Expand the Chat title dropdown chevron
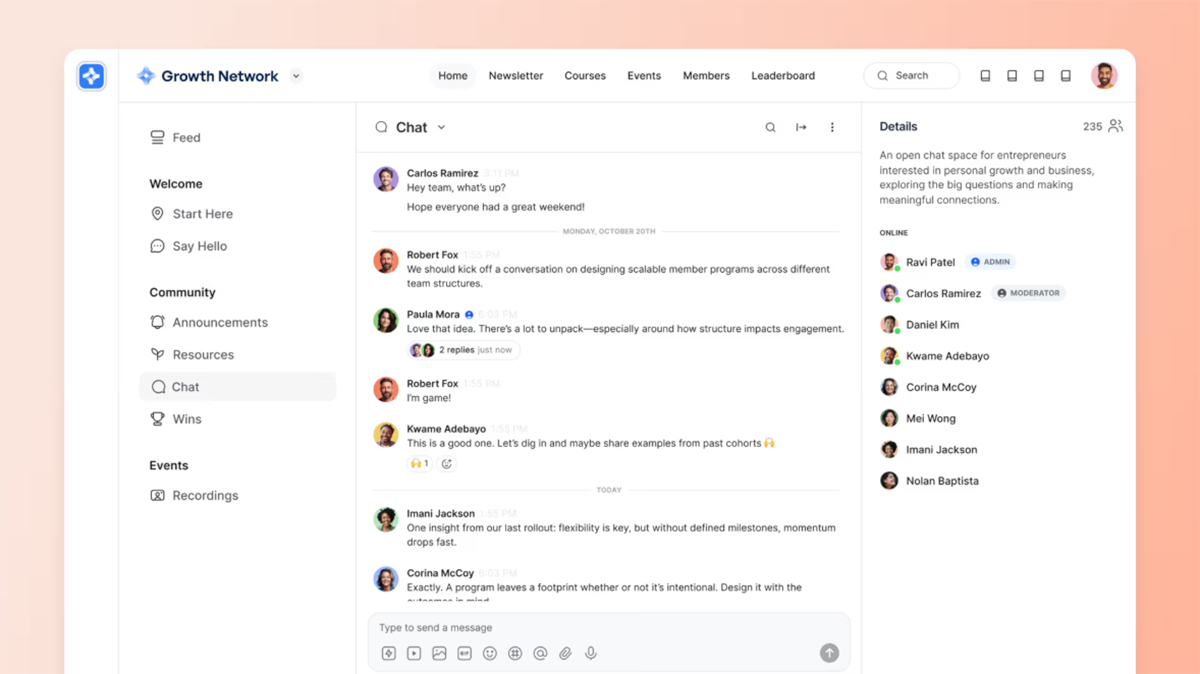1200x674 pixels. pos(441,127)
